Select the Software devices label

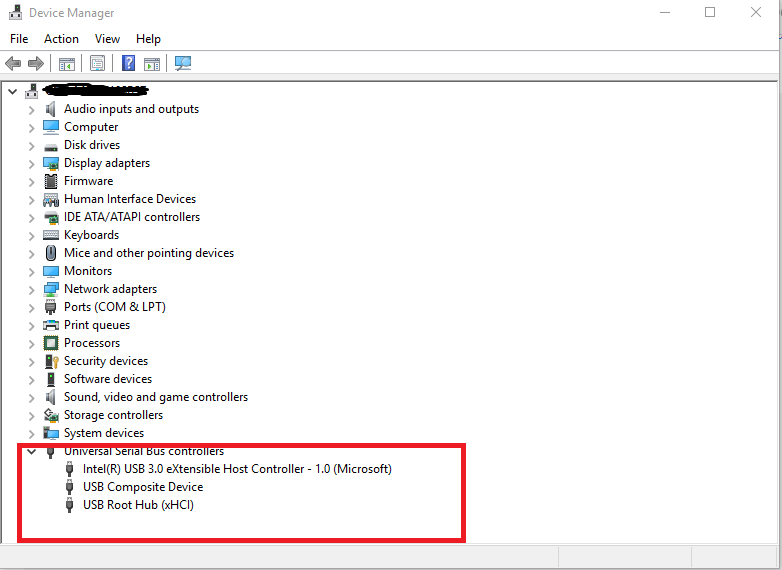pyautogui.click(x=108, y=379)
